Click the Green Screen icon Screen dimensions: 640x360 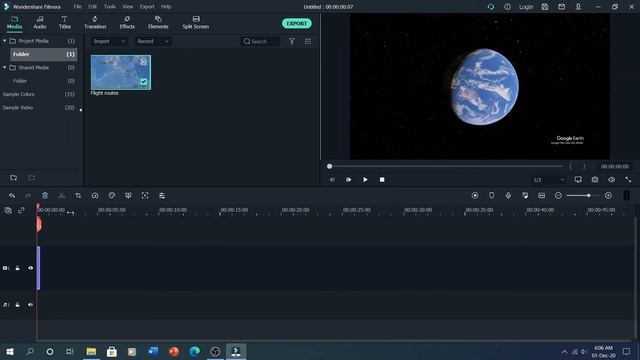pyautogui.click(x=128, y=196)
